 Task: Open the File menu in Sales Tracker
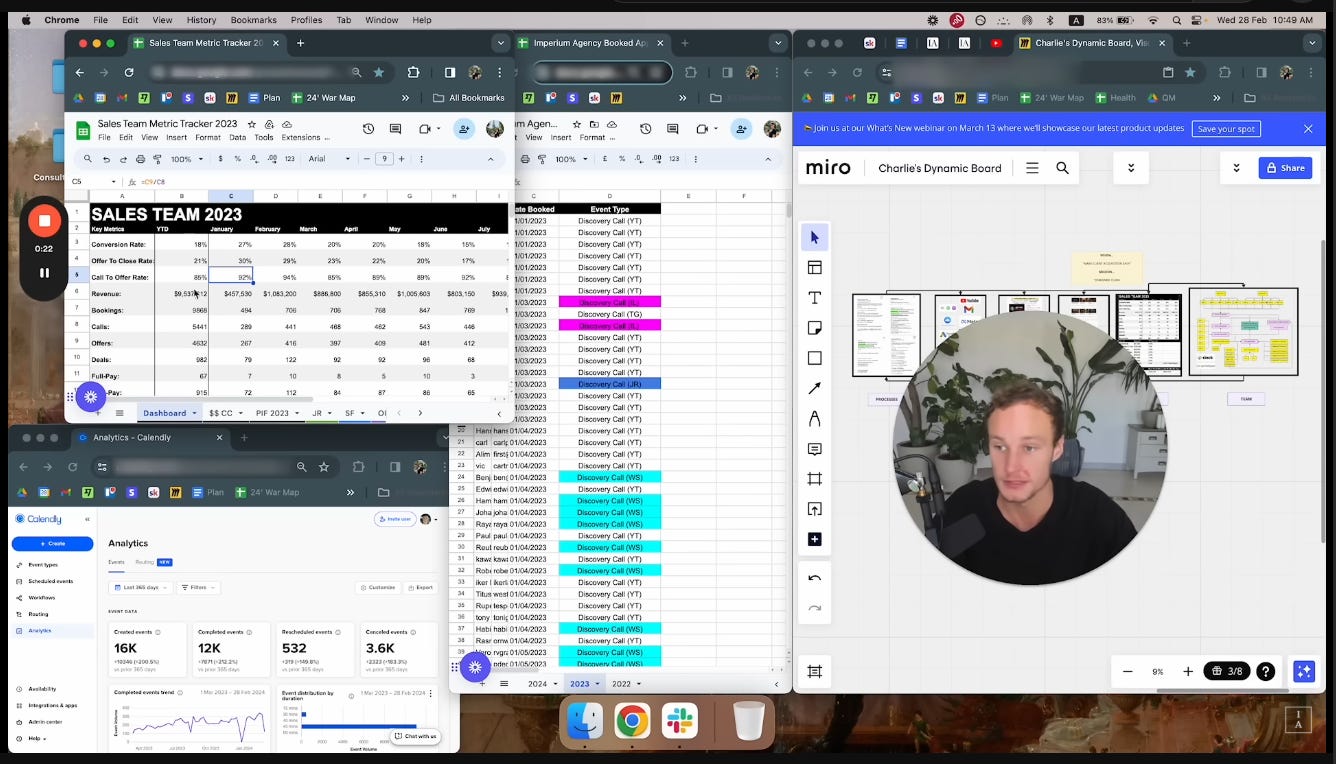[x=104, y=138]
